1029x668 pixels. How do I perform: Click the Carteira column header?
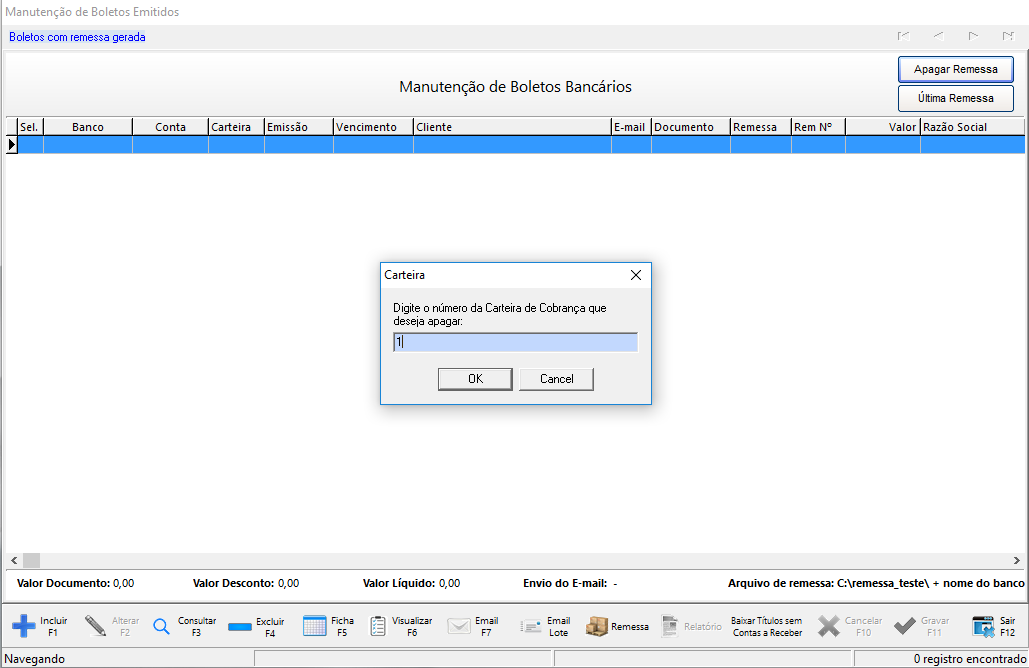236,127
